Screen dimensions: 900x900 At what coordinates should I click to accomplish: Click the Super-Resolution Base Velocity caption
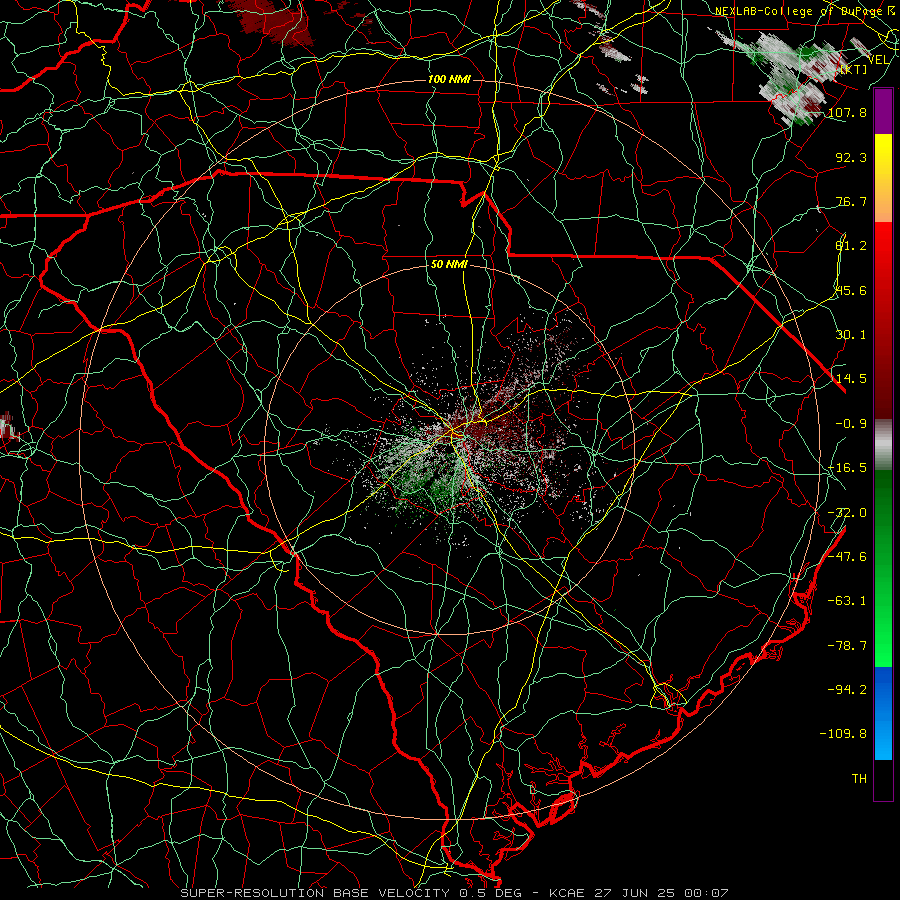click(455, 893)
